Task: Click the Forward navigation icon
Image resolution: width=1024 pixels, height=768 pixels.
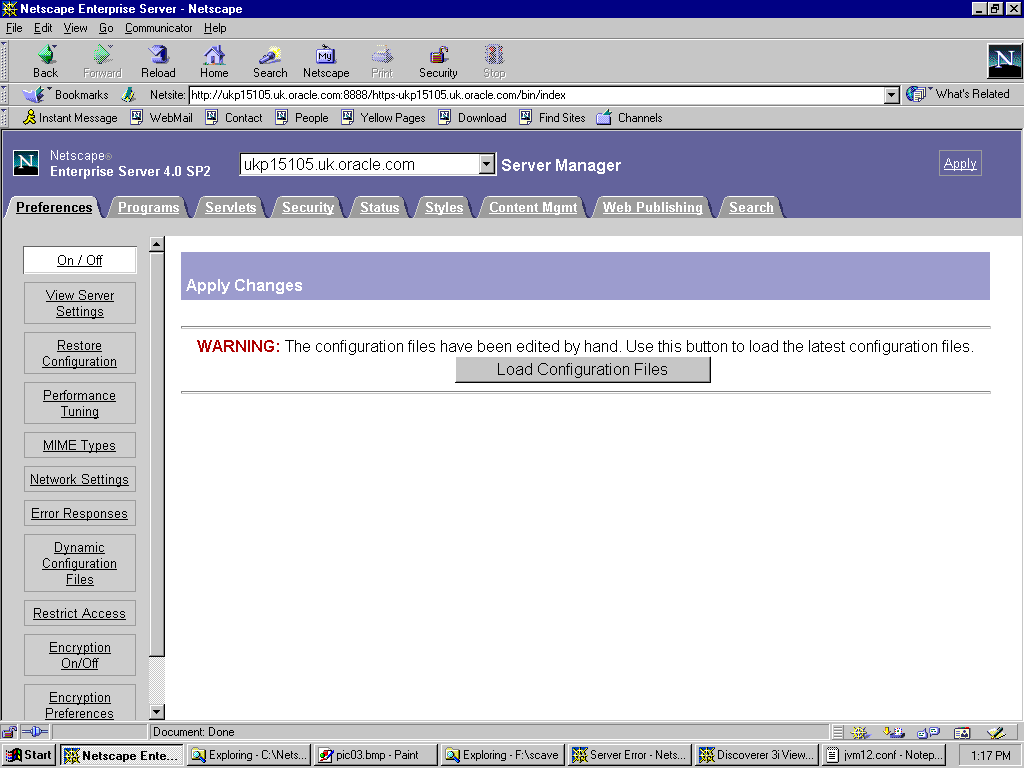Action: pyautogui.click(x=103, y=62)
